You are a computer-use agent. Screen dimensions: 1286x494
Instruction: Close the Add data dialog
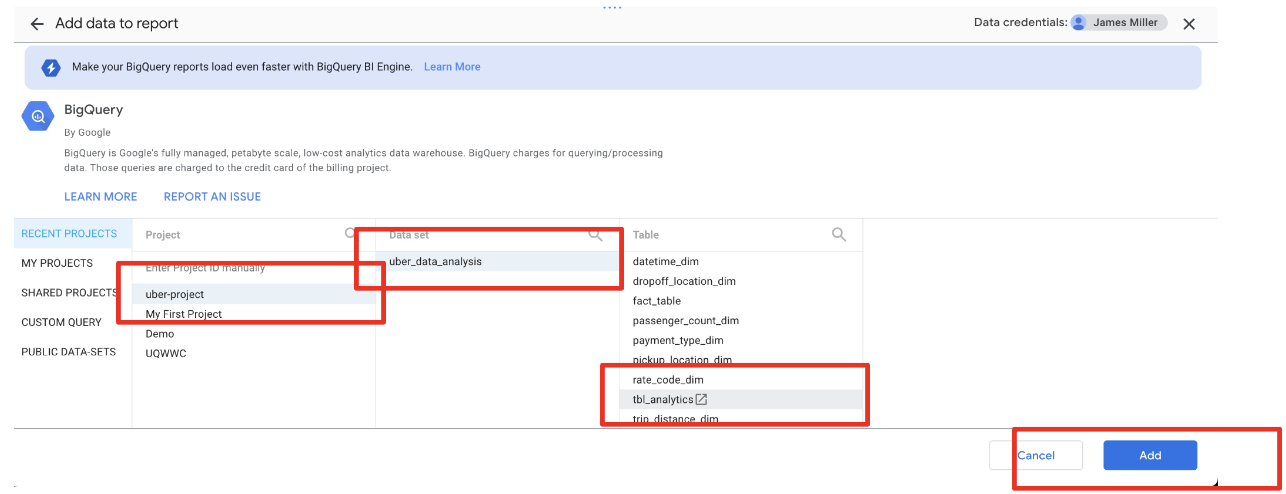click(x=1189, y=24)
